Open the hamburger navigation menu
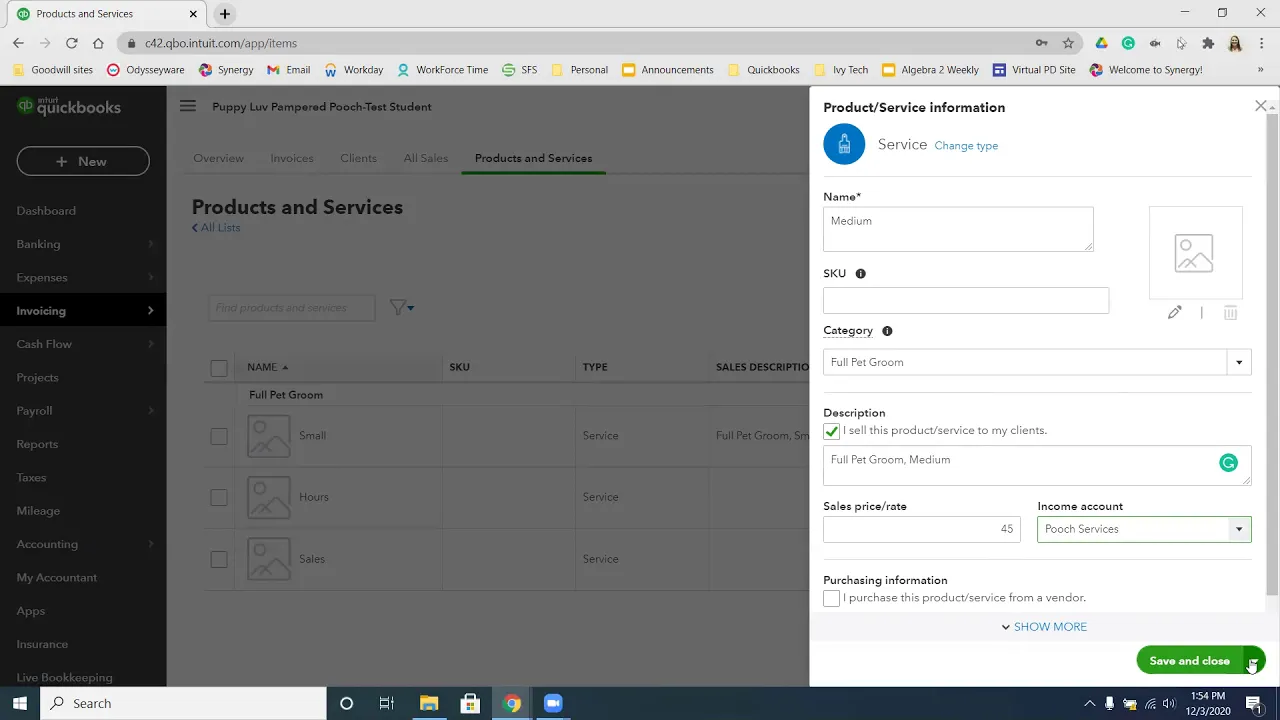The width and height of the screenshot is (1280, 720). [188, 106]
